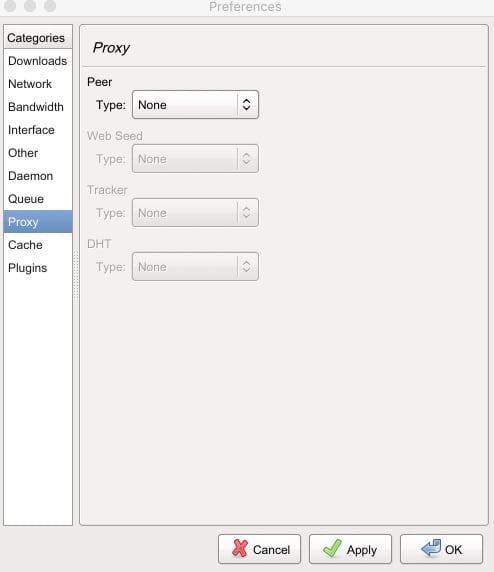Viewport: 494px width, 572px height.
Task: Select the Downloads category
Action: (38, 61)
